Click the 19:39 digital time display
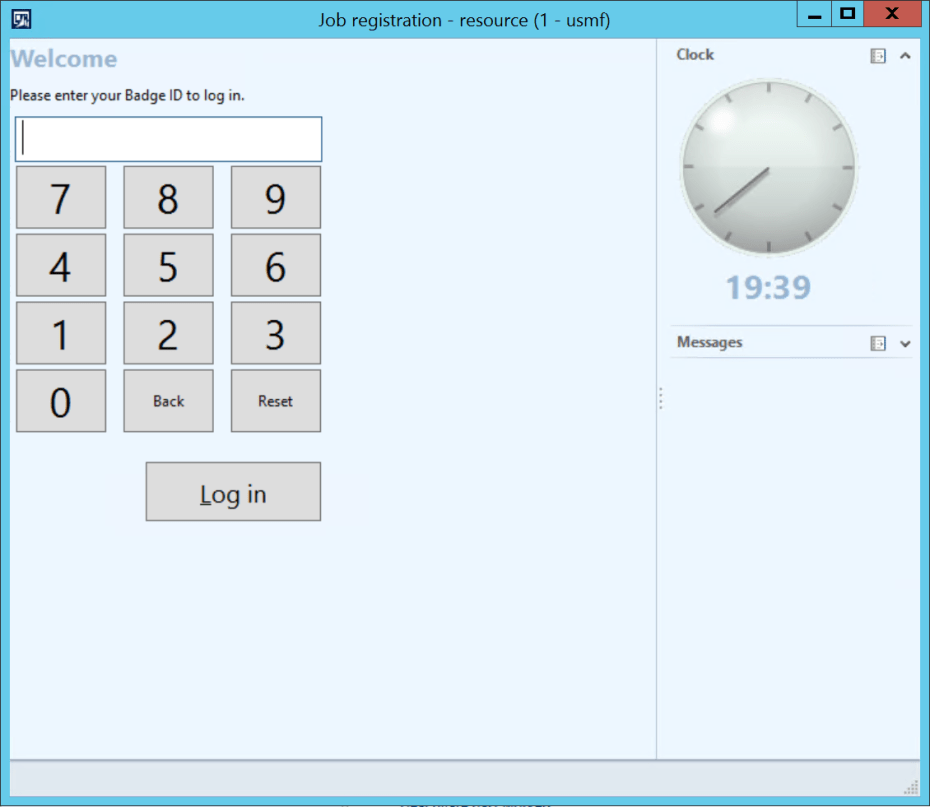Viewport: 930px width, 807px height. pos(768,287)
